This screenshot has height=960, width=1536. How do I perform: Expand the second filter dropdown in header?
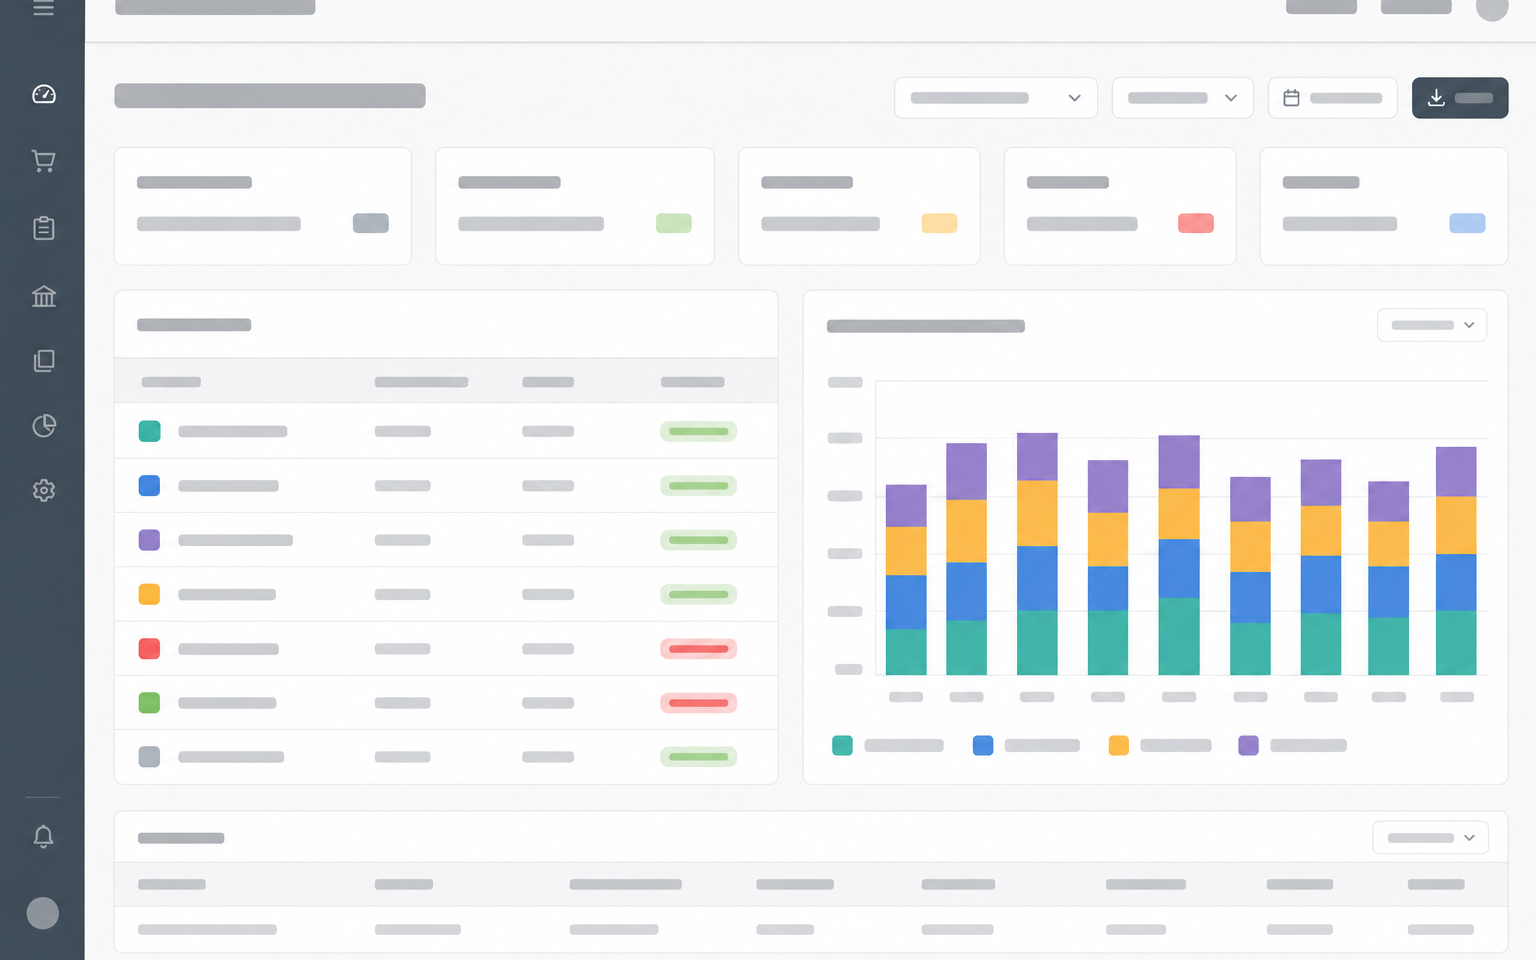[x=1182, y=98]
